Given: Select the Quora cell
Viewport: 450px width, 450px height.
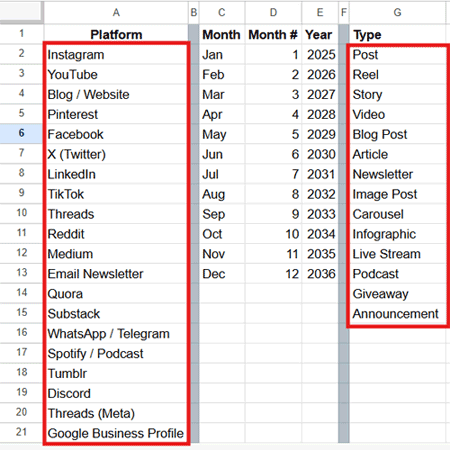Looking at the screenshot, I should (116, 293).
